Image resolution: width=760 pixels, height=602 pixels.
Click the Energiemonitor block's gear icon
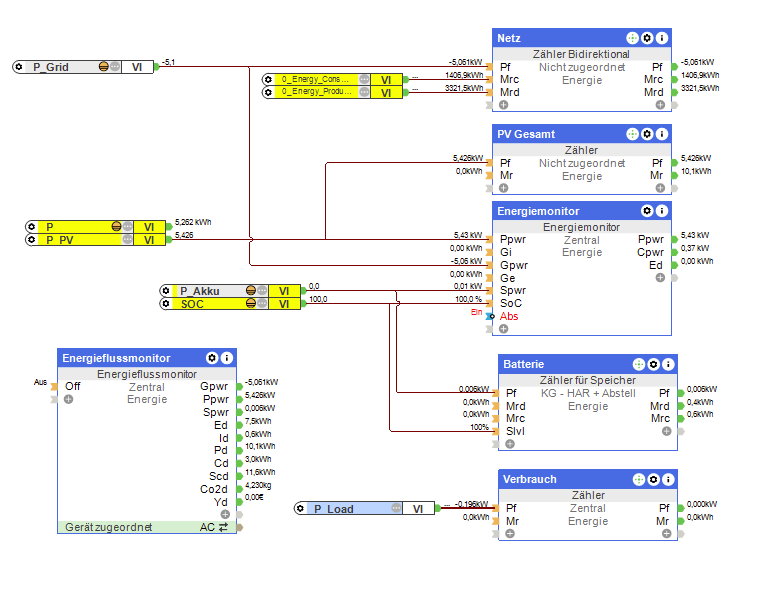coord(647,211)
